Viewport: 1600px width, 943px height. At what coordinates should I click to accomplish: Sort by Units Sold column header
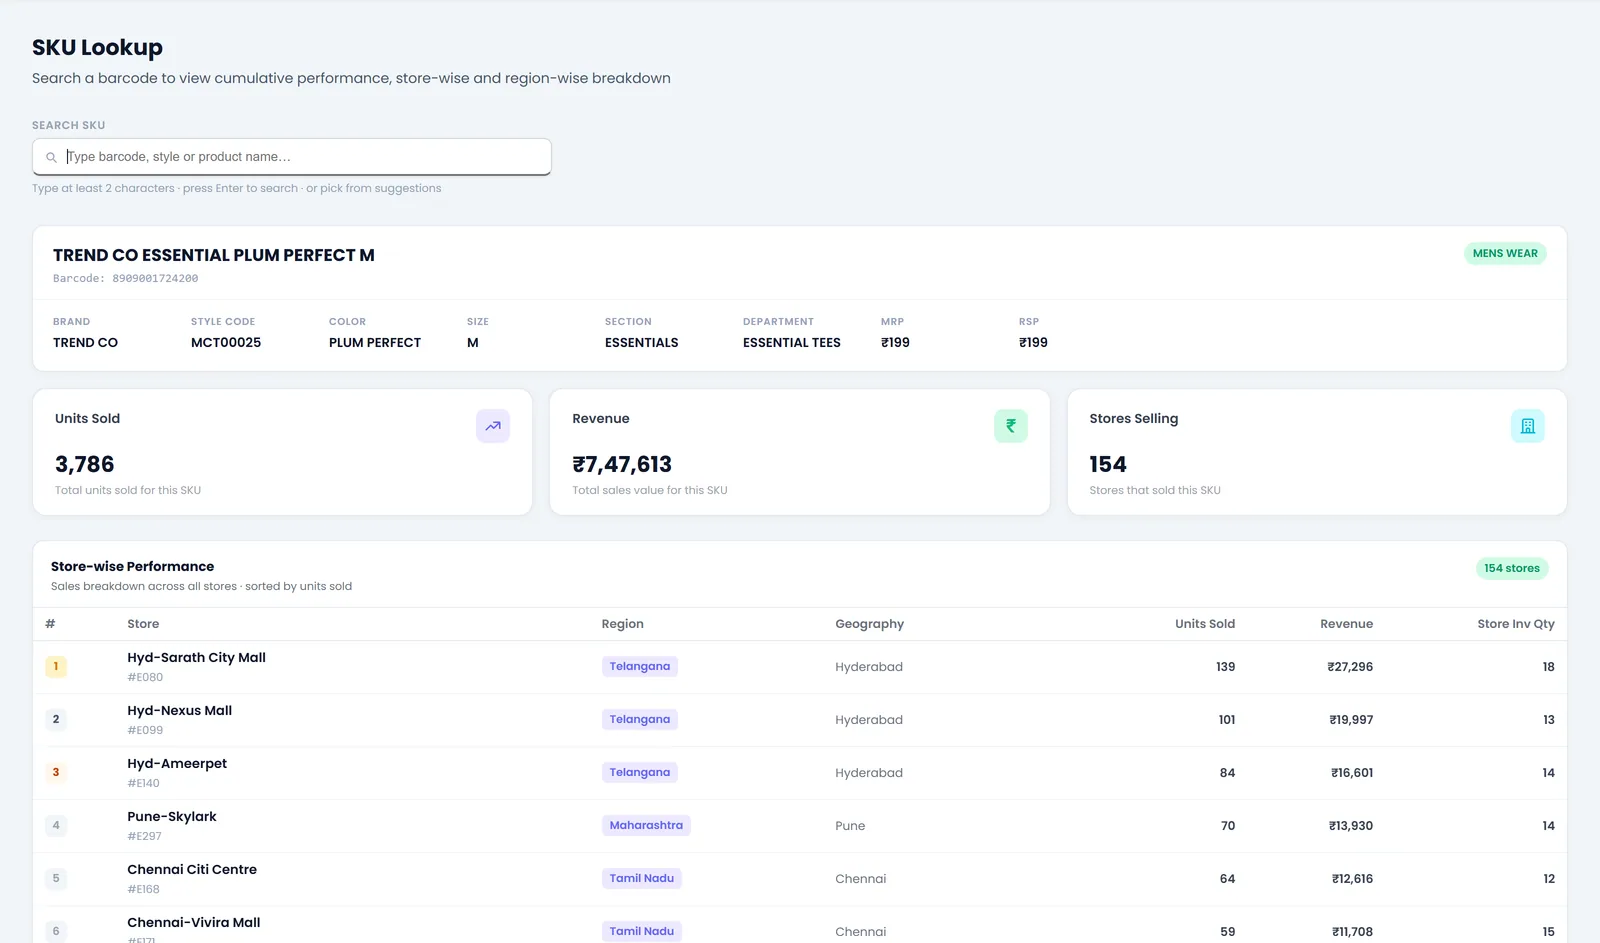(1205, 624)
